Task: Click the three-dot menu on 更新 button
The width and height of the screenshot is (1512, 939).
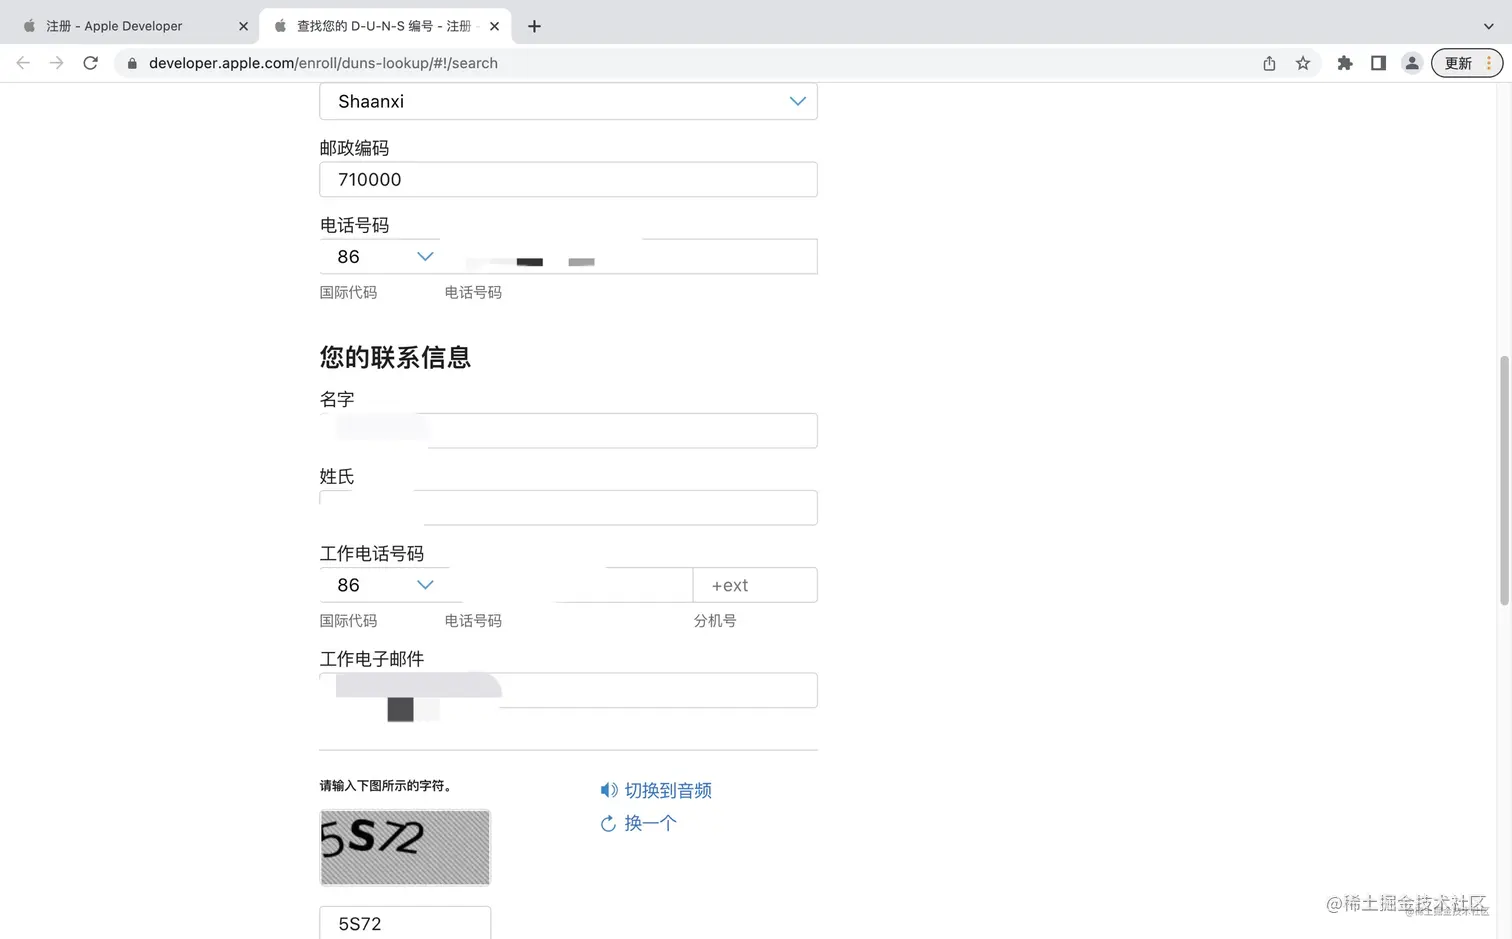Action: point(1488,63)
